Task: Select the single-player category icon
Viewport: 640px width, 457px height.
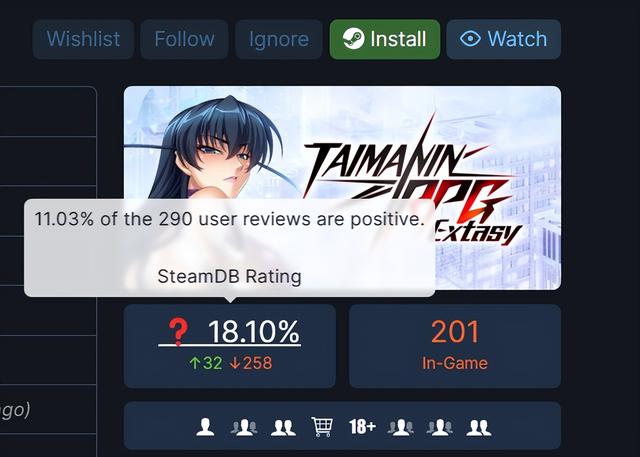Action: pos(205,427)
